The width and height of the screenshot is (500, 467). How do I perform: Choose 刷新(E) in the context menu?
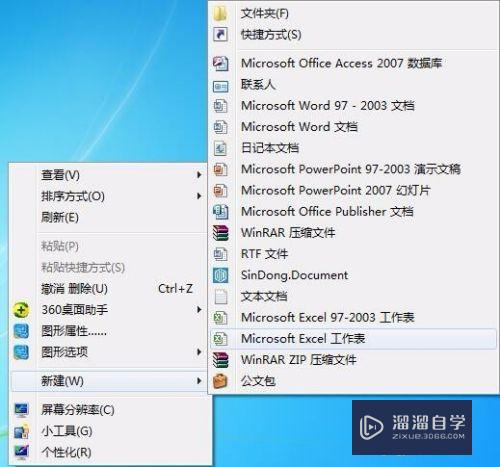[x=109, y=217]
